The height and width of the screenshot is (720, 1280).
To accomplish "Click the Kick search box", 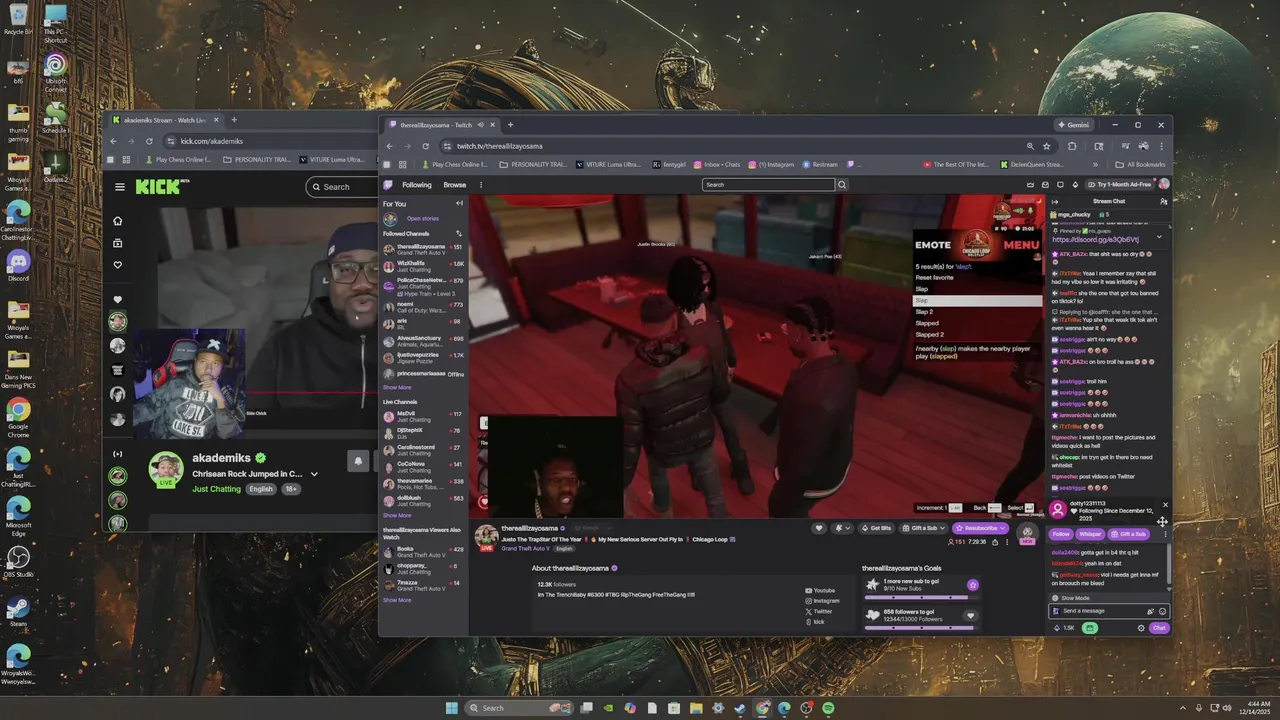I will (343, 186).
